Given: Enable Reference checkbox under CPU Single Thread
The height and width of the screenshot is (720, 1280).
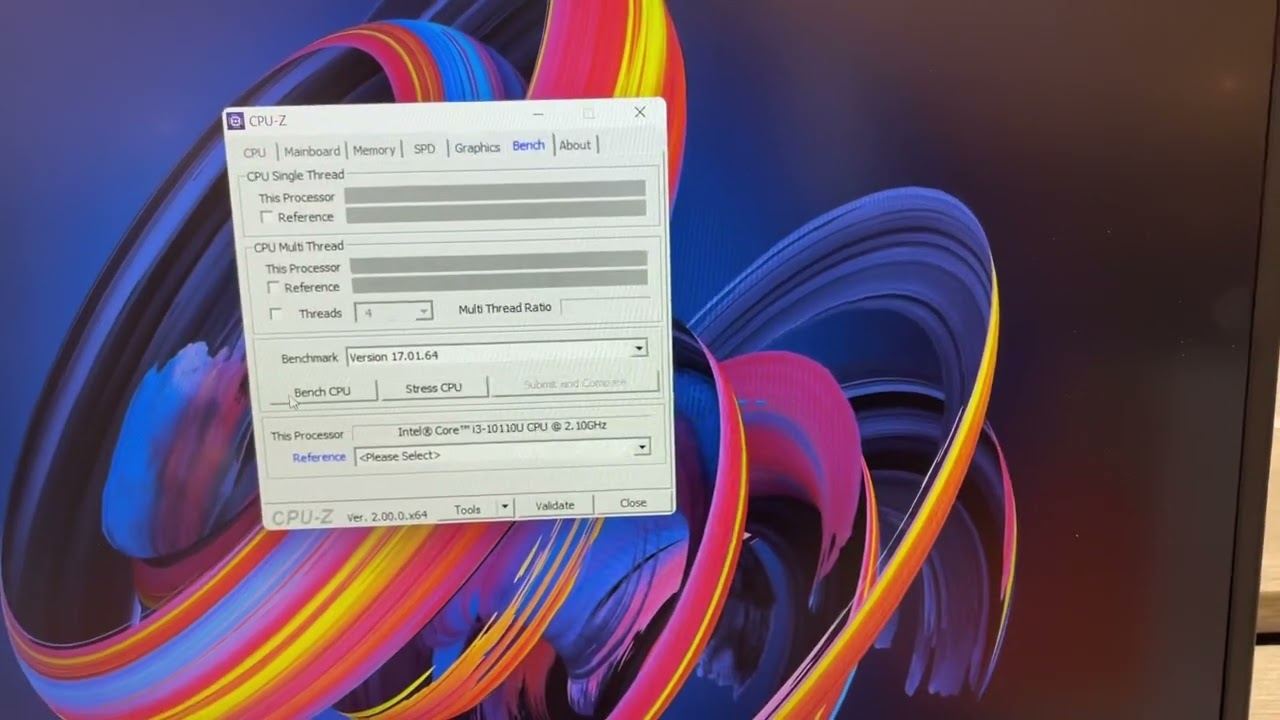Looking at the screenshot, I should coord(266,217).
